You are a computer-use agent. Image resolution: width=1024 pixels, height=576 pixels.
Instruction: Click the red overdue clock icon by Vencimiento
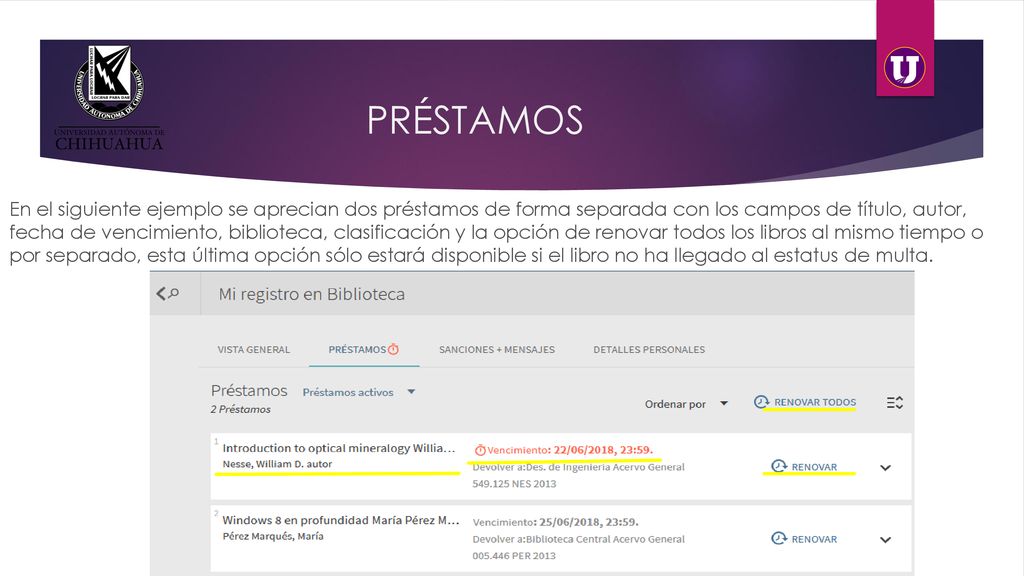coord(480,450)
